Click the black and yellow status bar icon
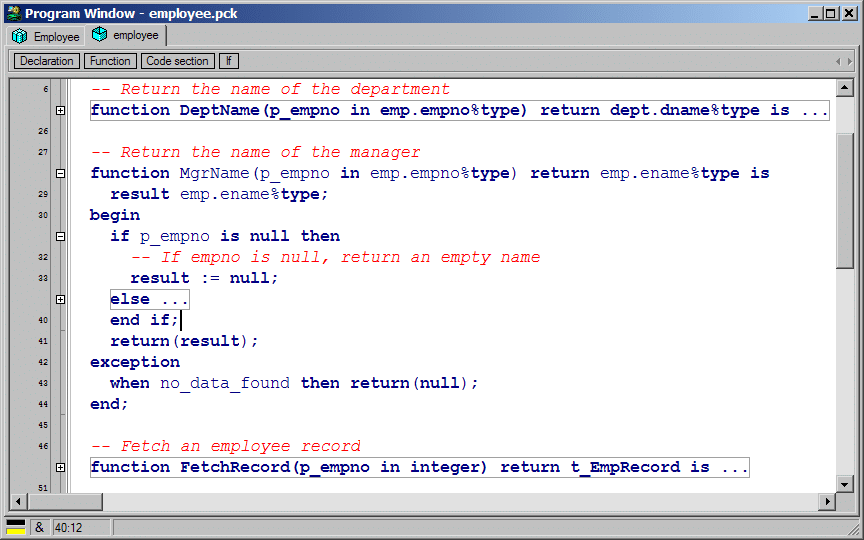 16,527
